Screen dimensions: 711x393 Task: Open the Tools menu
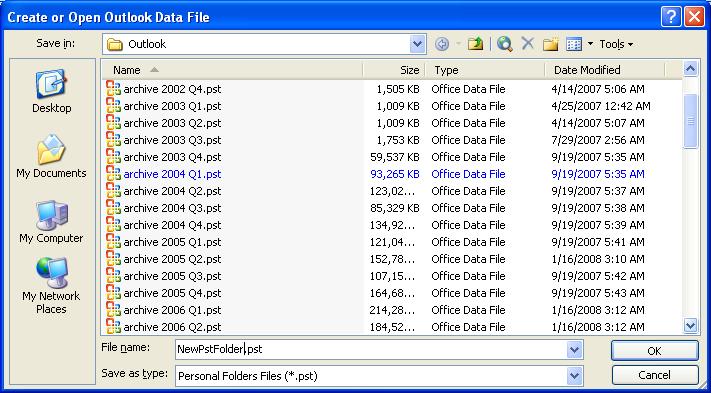point(616,44)
